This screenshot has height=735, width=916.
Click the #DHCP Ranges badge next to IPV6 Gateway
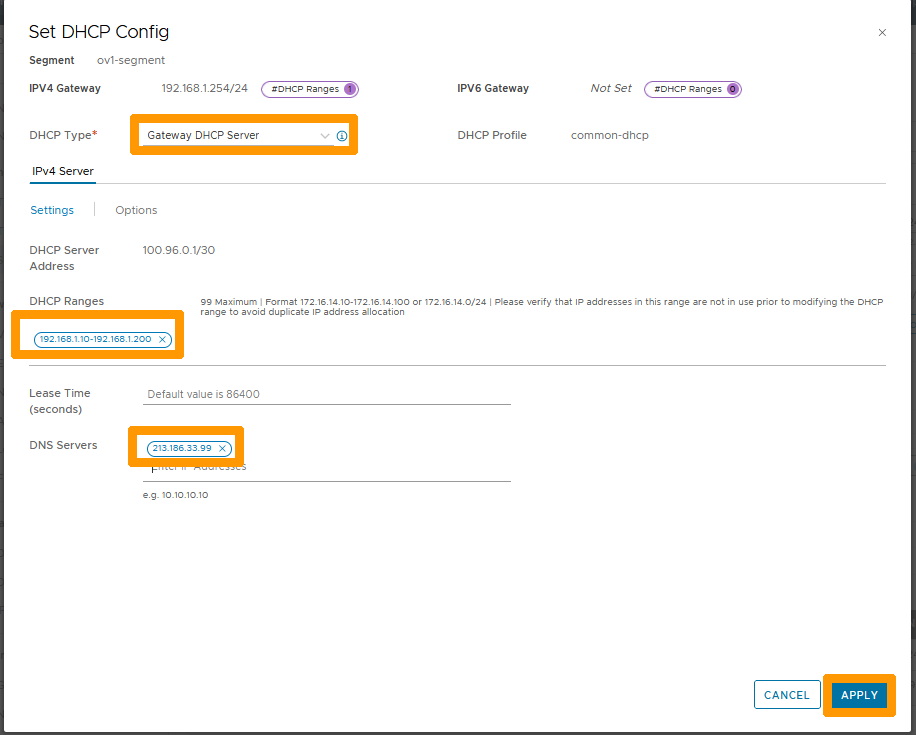(693, 89)
